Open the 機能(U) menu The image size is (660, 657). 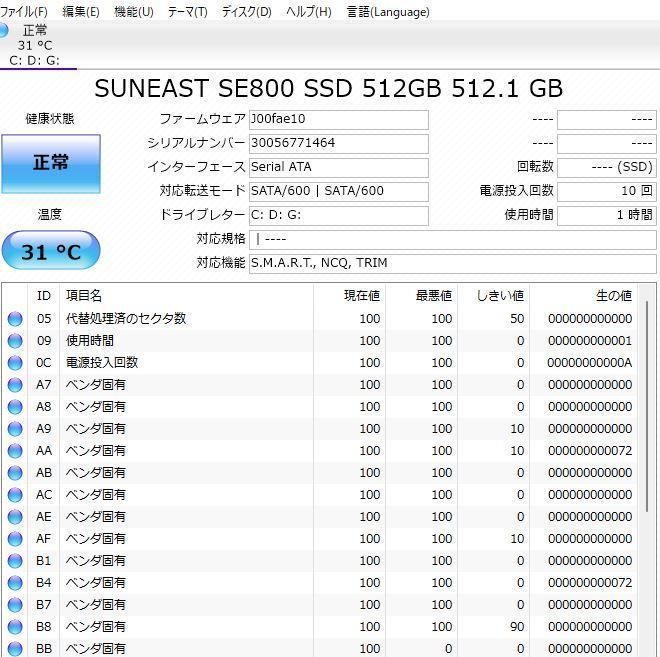pos(134,11)
